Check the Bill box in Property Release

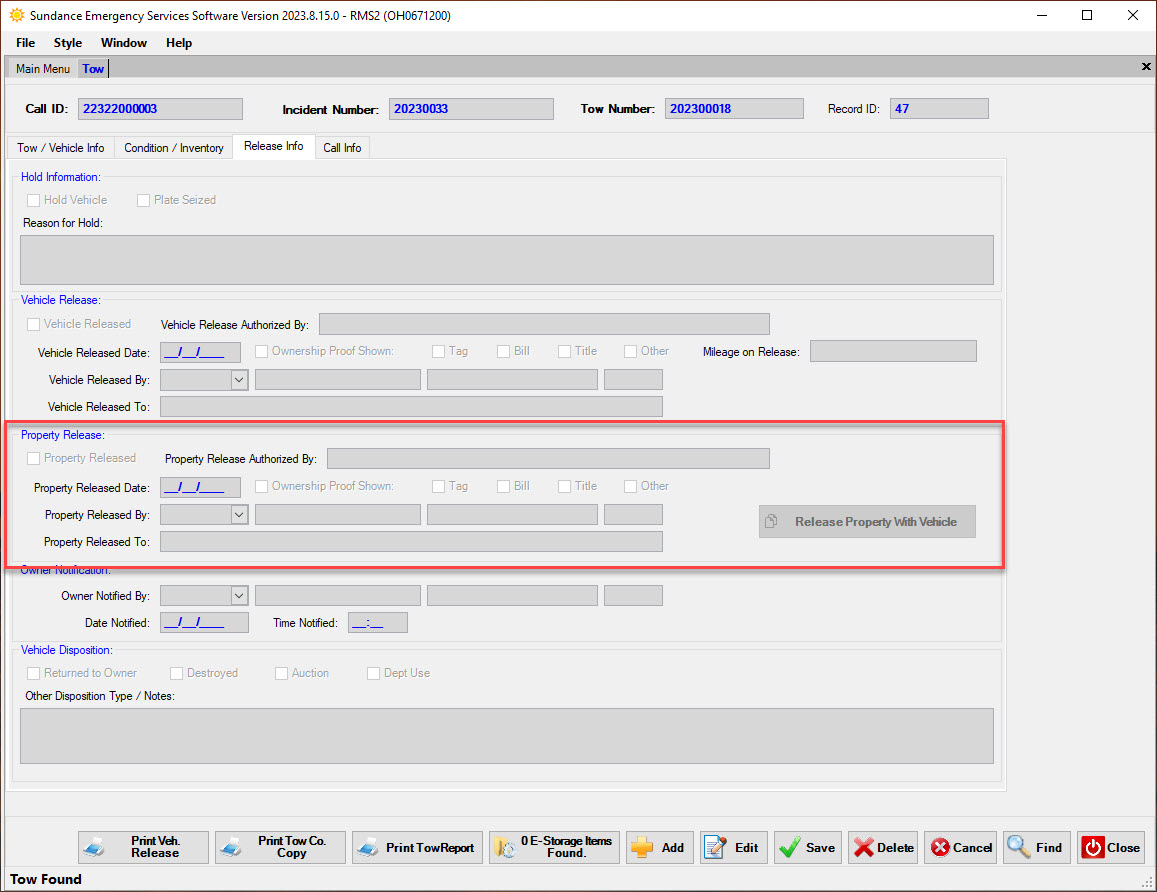pyautogui.click(x=503, y=486)
